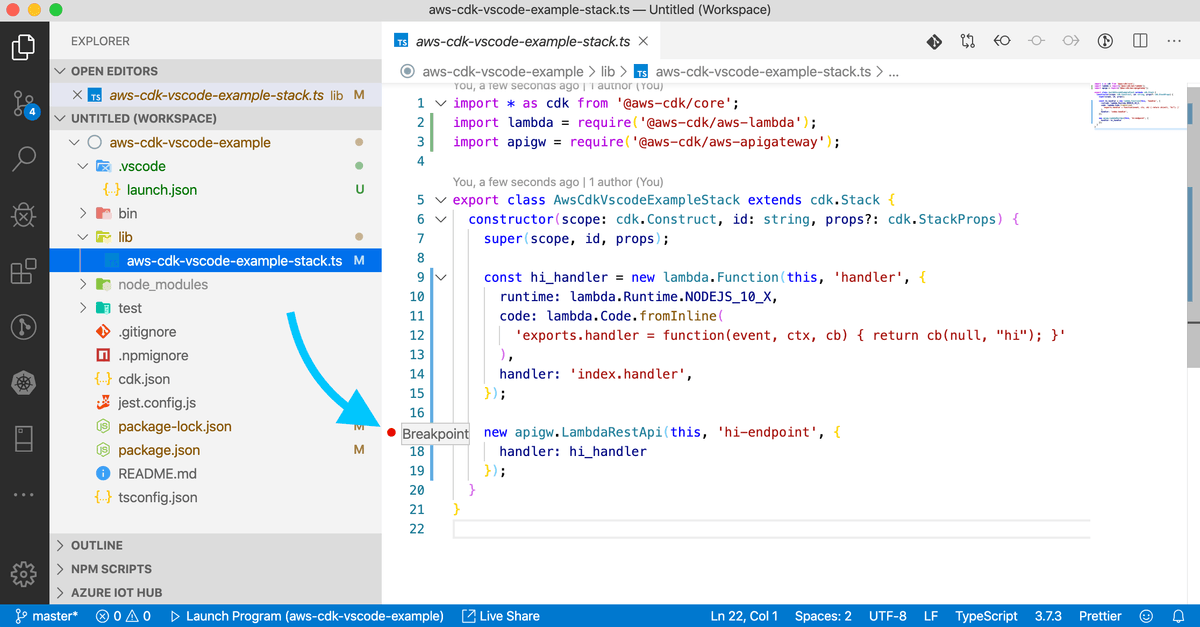This screenshot has width=1200, height=627.
Task: Open the Extensions view
Action: (x=24, y=270)
